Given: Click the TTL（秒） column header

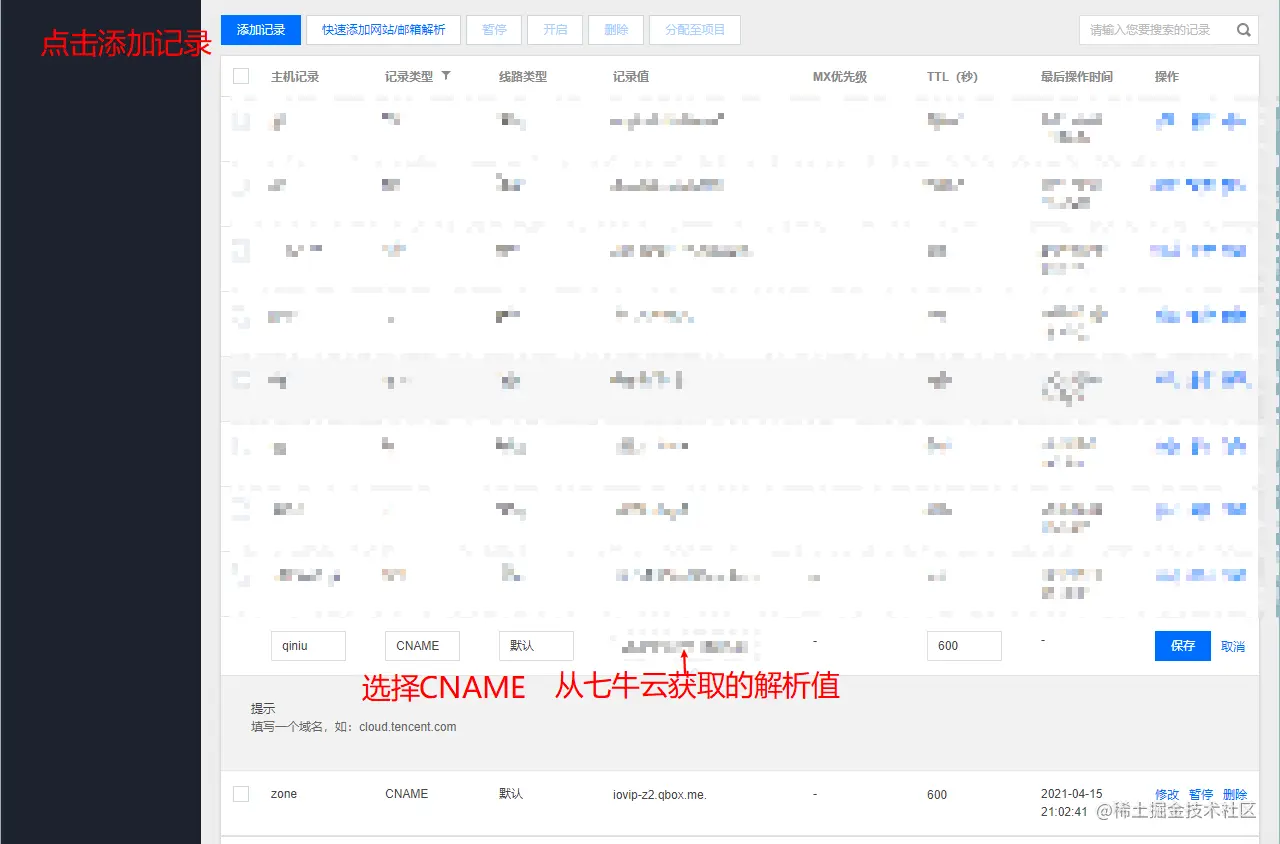Looking at the screenshot, I should [952, 76].
